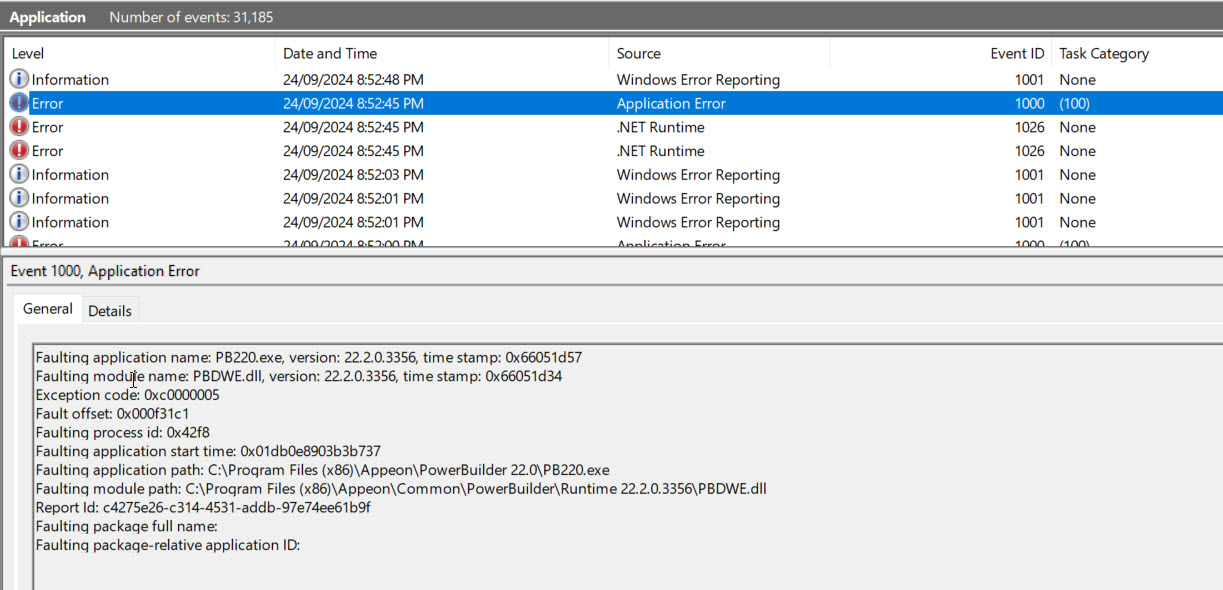Click the Source column header
Viewport: 1223px width, 590px height.
click(638, 54)
